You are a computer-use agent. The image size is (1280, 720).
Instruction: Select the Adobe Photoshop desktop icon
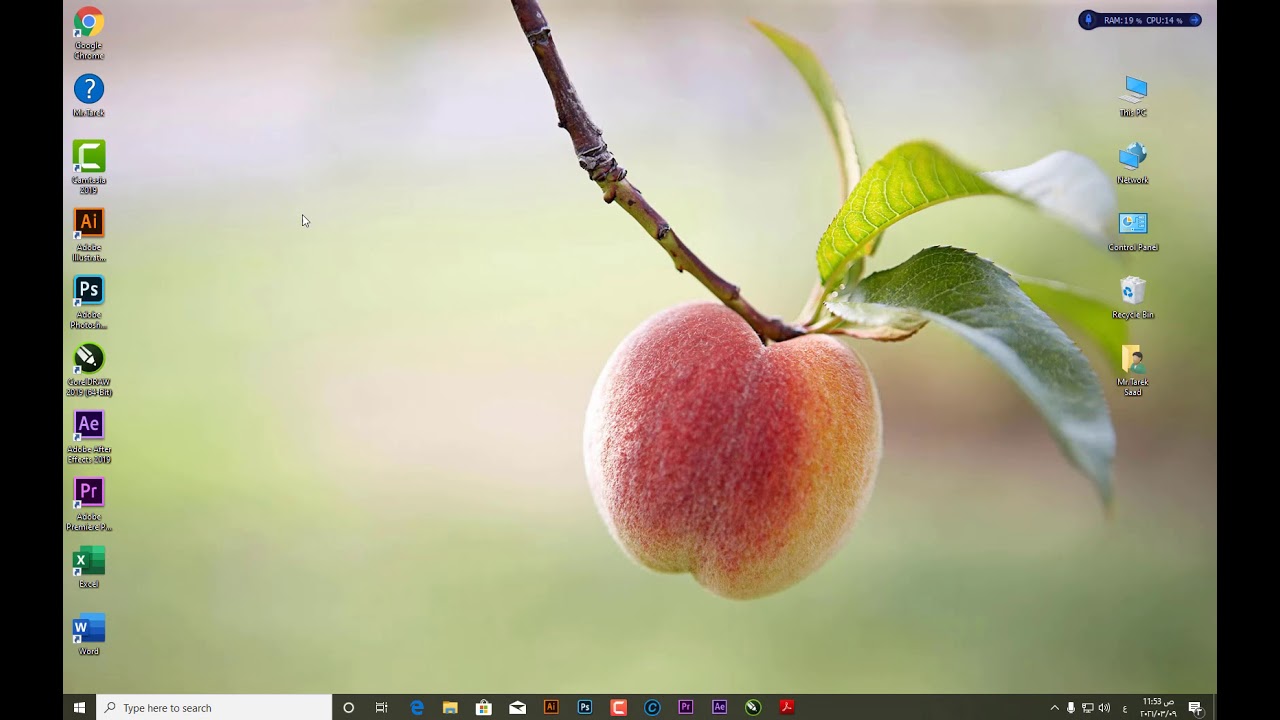[88, 302]
